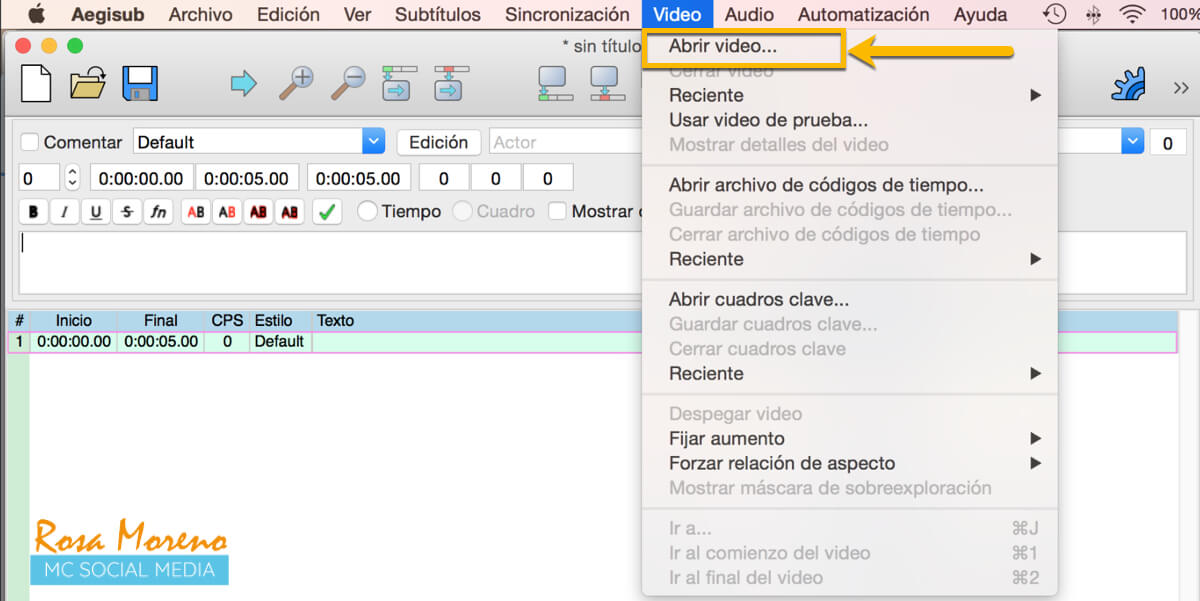Open the Apple menu

[37, 14]
